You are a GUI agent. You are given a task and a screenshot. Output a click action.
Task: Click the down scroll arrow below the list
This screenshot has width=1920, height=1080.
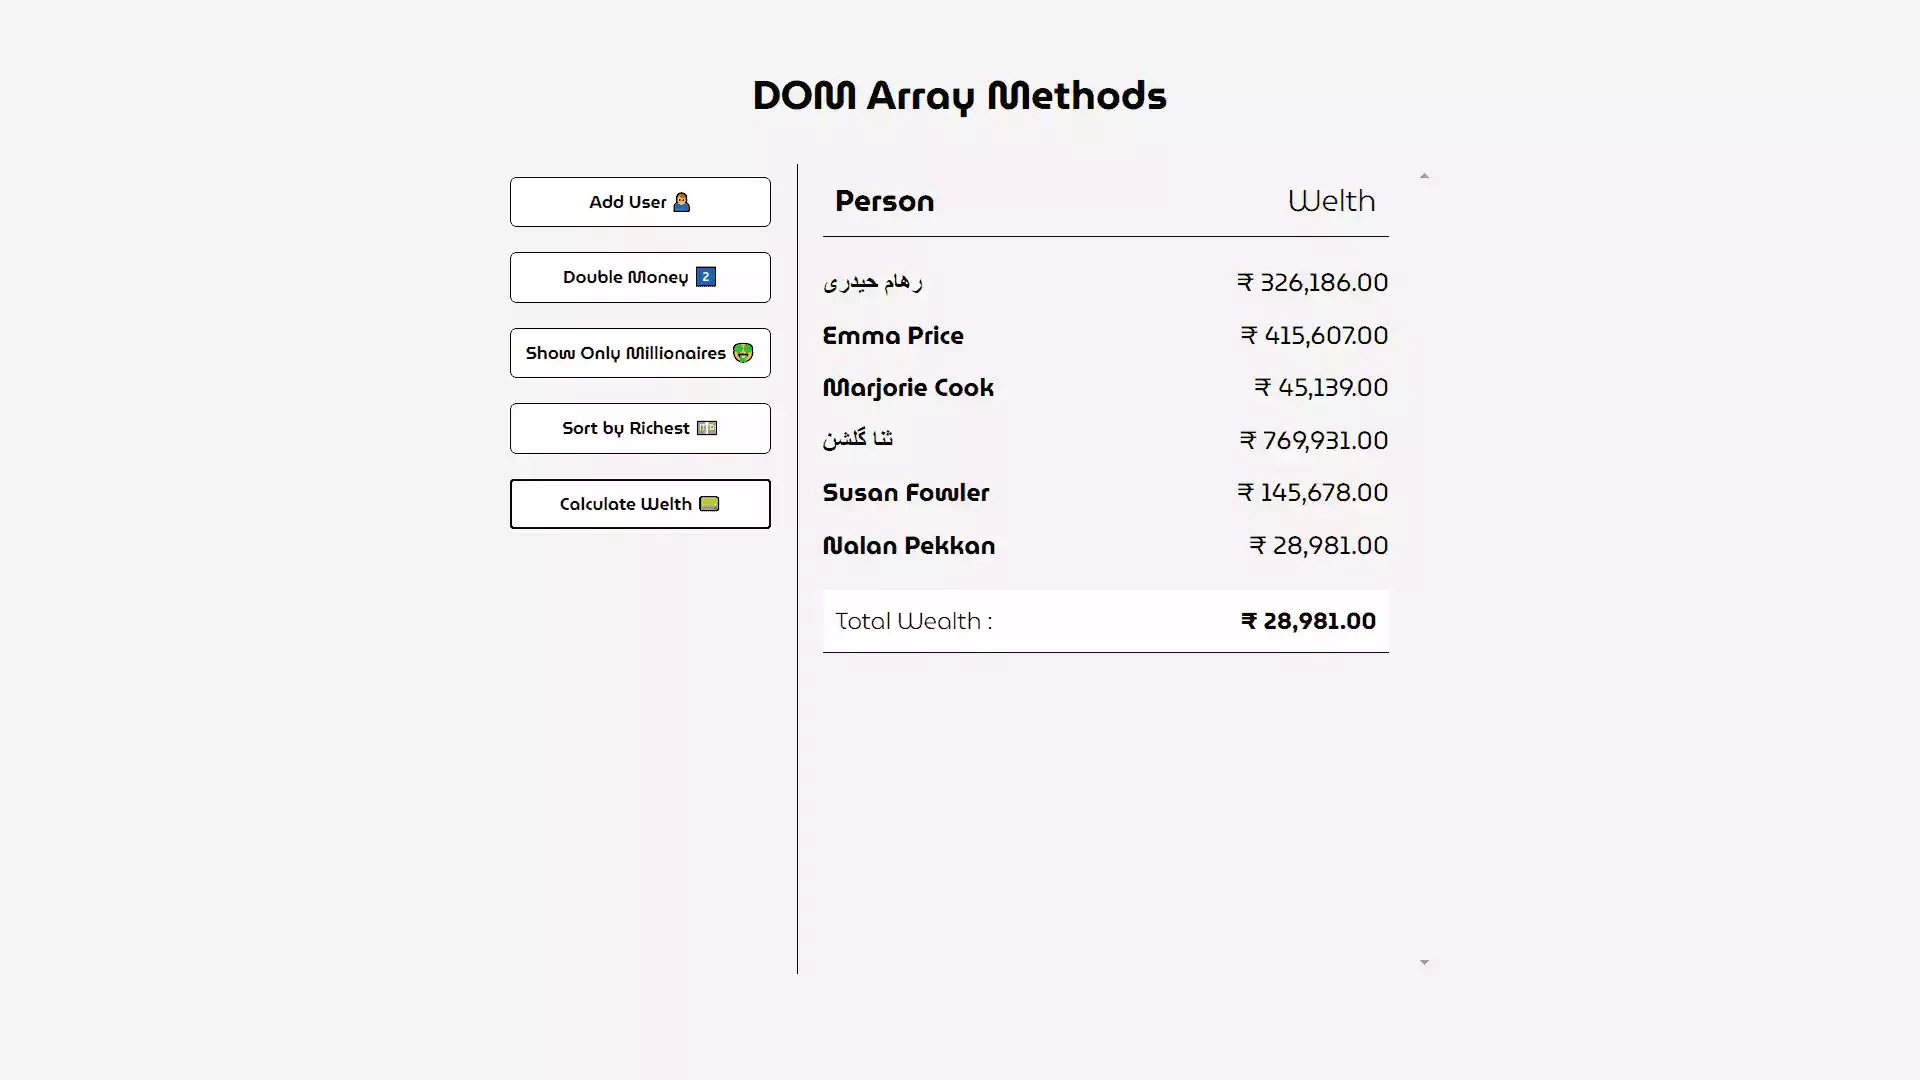point(1424,961)
